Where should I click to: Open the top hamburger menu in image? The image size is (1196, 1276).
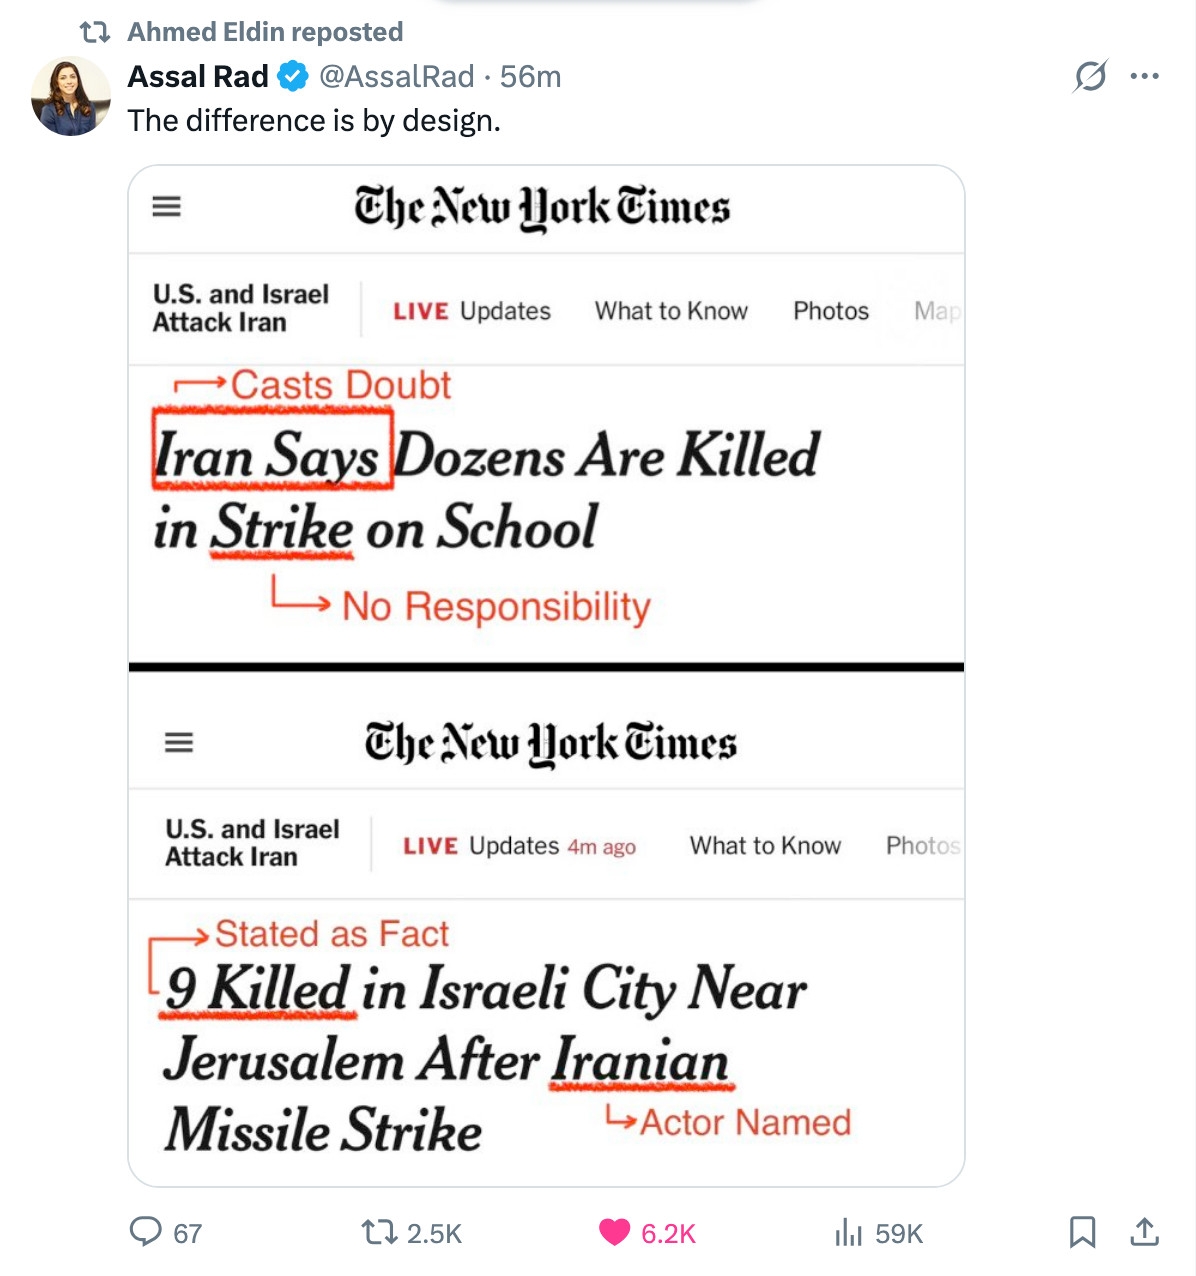(x=166, y=207)
